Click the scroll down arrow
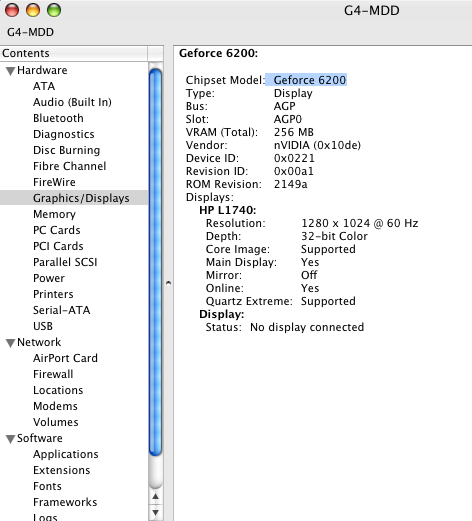Image resolution: width=472 pixels, height=521 pixels. click(156, 513)
